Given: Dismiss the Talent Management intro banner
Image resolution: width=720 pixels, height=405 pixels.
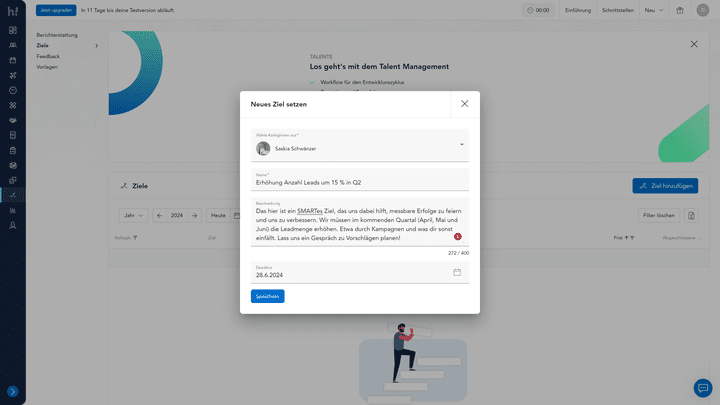Looking at the screenshot, I should coord(694,44).
